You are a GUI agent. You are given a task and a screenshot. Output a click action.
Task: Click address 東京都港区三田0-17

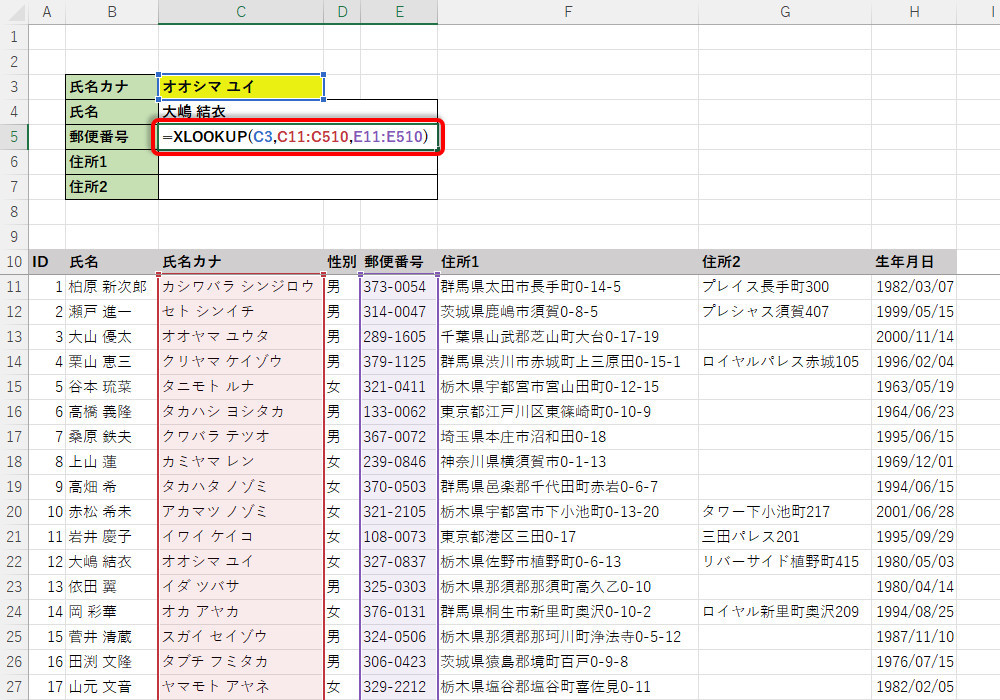point(568,537)
